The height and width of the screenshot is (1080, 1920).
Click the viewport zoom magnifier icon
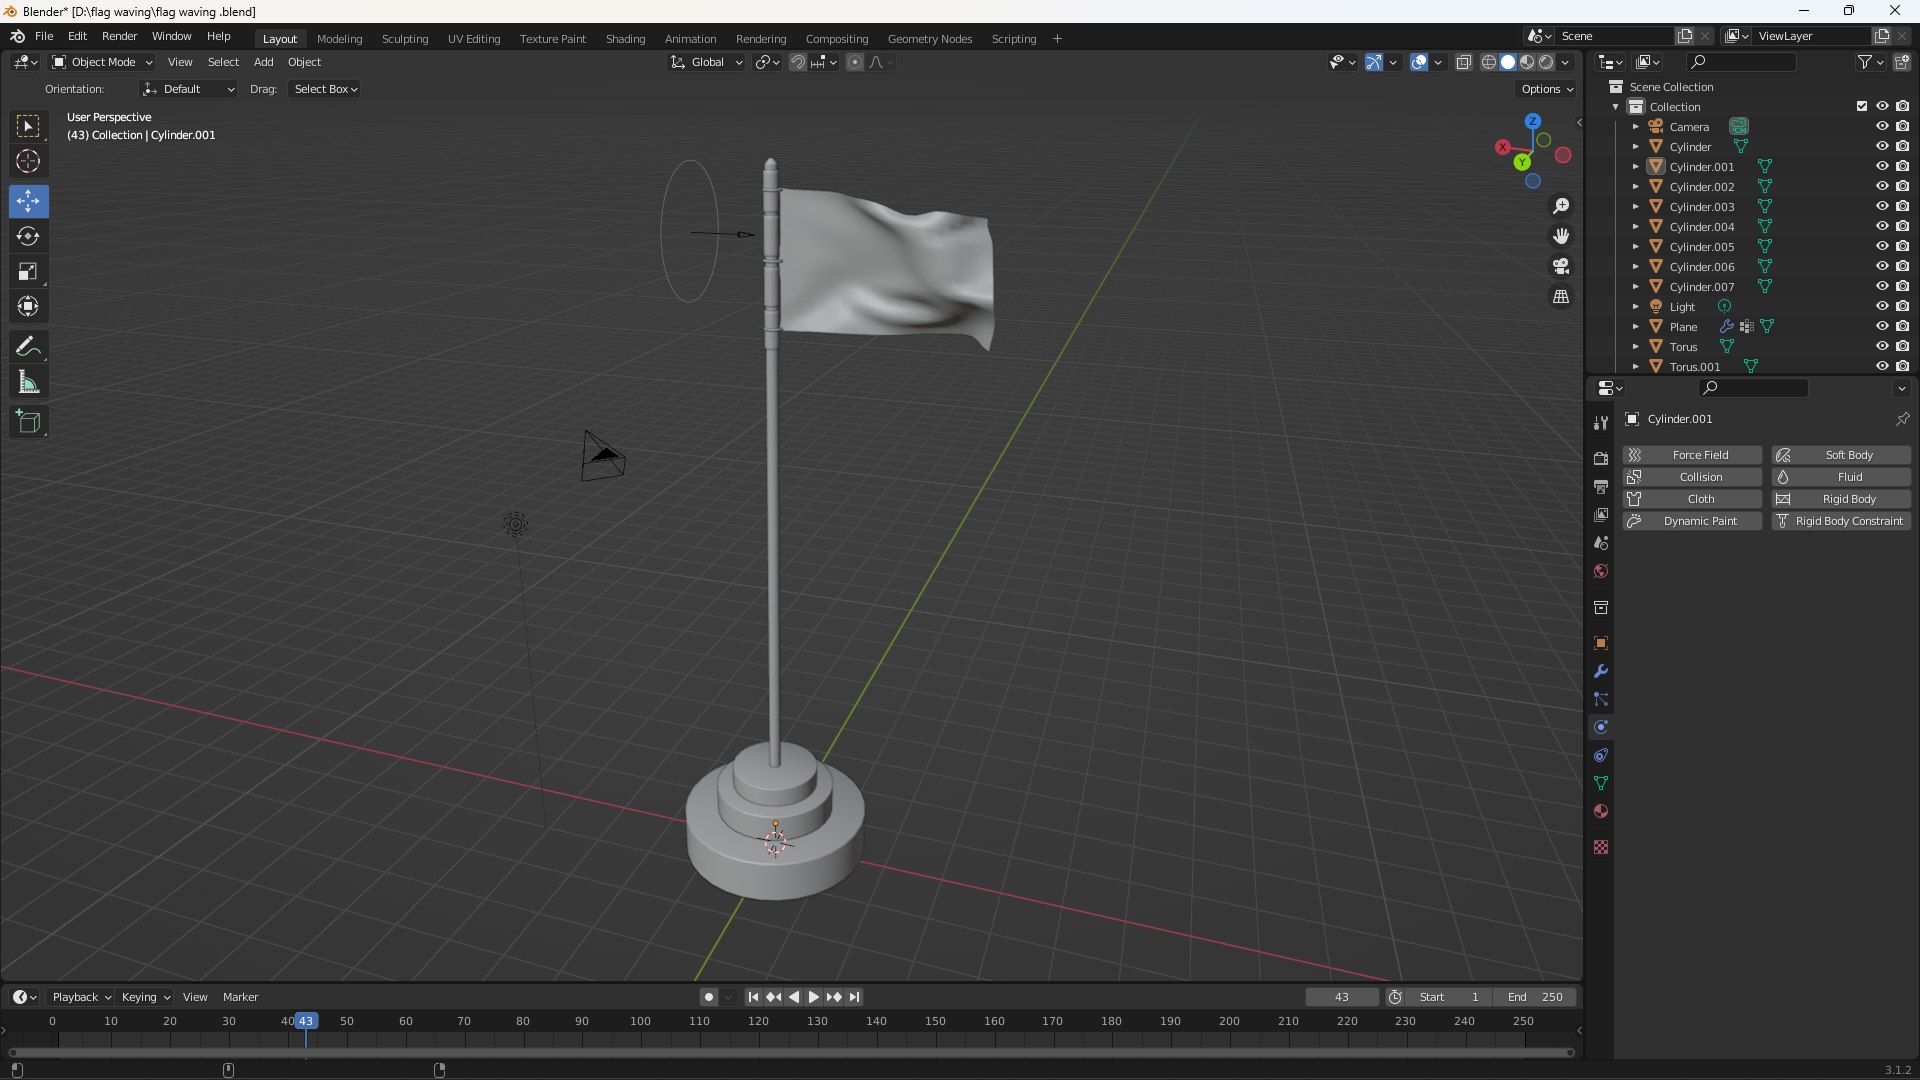(1560, 206)
